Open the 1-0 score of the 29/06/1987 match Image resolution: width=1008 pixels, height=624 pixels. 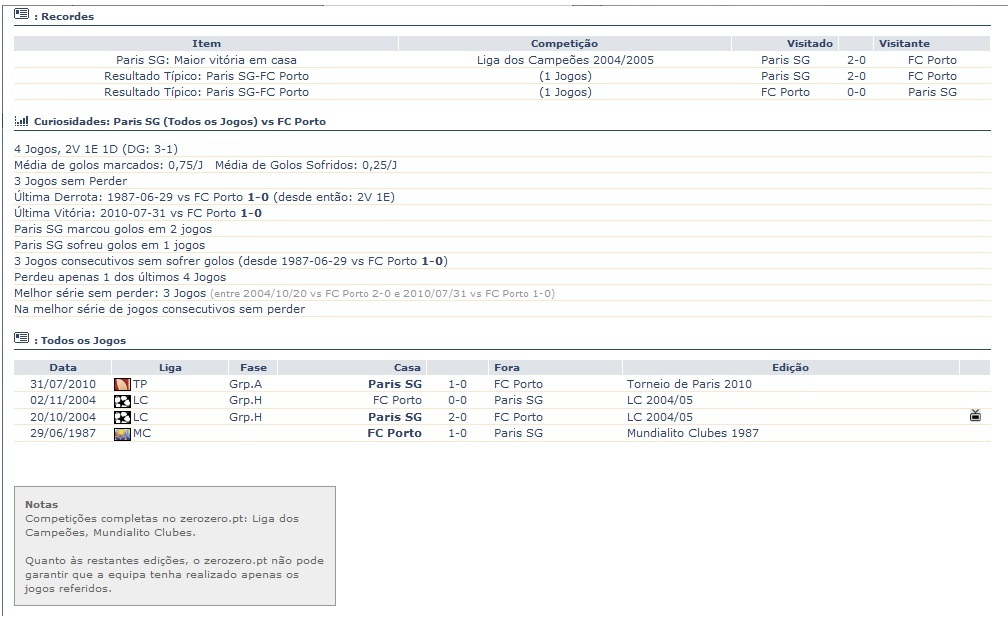pyautogui.click(x=457, y=433)
